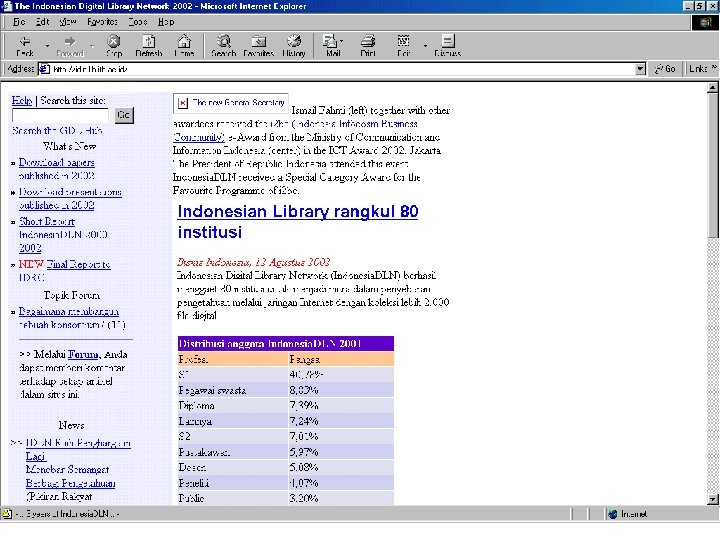
Task: Print the page with Print icon
Action: click(x=368, y=46)
